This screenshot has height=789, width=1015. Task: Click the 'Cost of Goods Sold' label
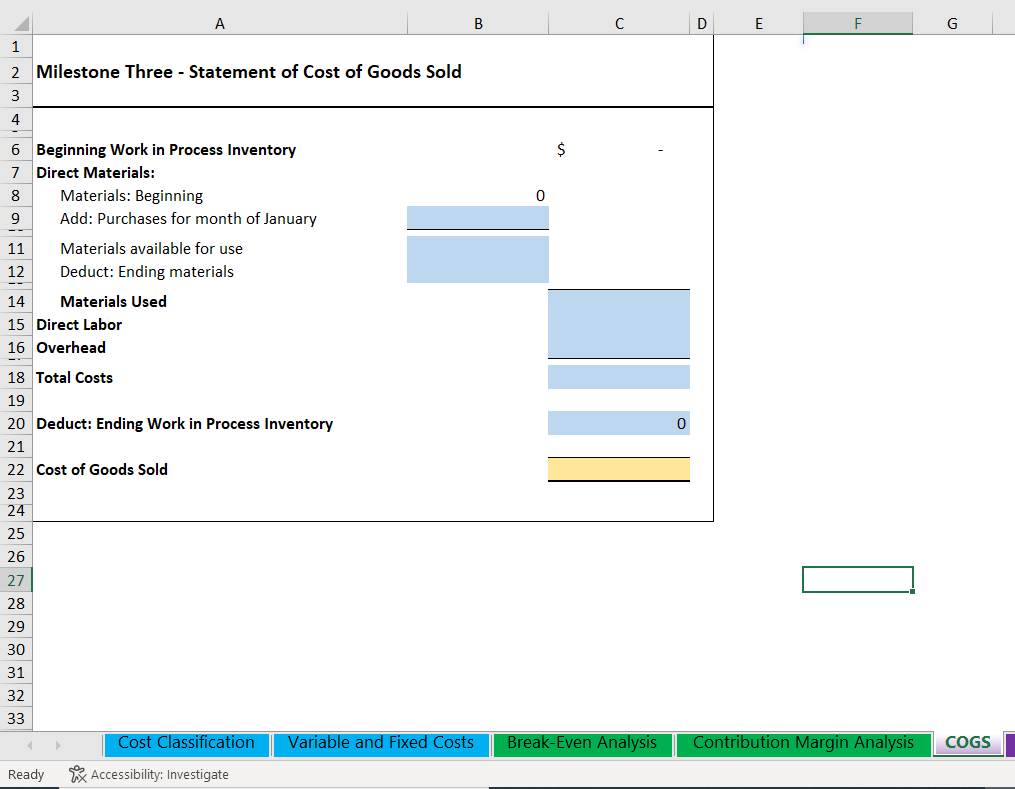point(102,469)
